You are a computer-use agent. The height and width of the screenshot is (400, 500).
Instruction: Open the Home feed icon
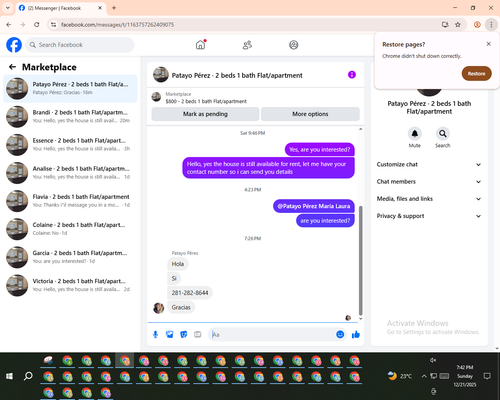(x=200, y=45)
